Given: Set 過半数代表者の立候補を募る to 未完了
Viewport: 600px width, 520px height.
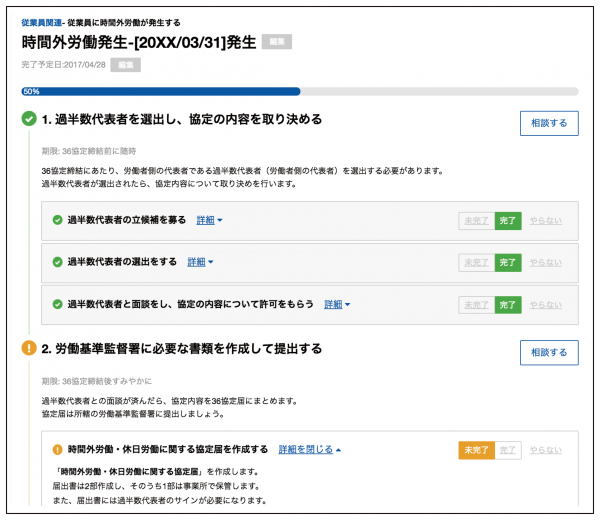Looking at the screenshot, I should pos(476,220).
